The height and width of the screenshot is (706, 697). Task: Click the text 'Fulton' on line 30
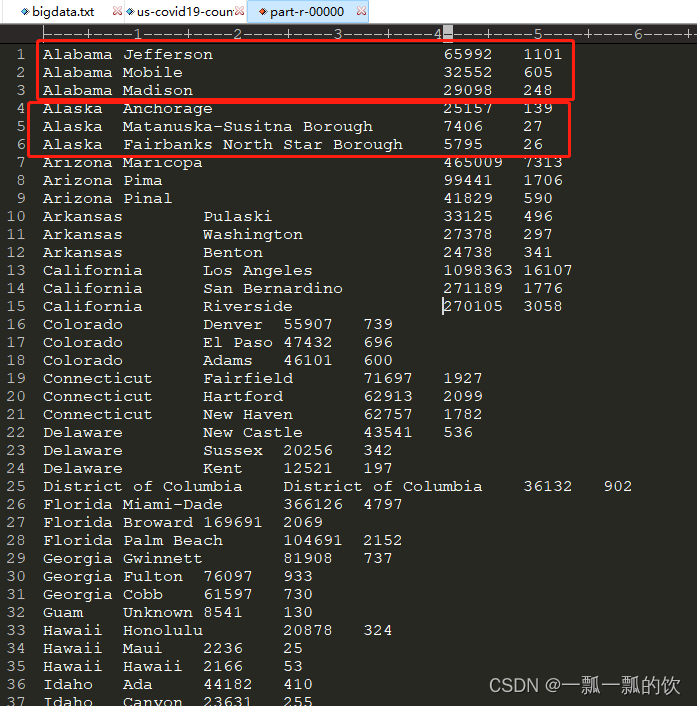(x=153, y=577)
